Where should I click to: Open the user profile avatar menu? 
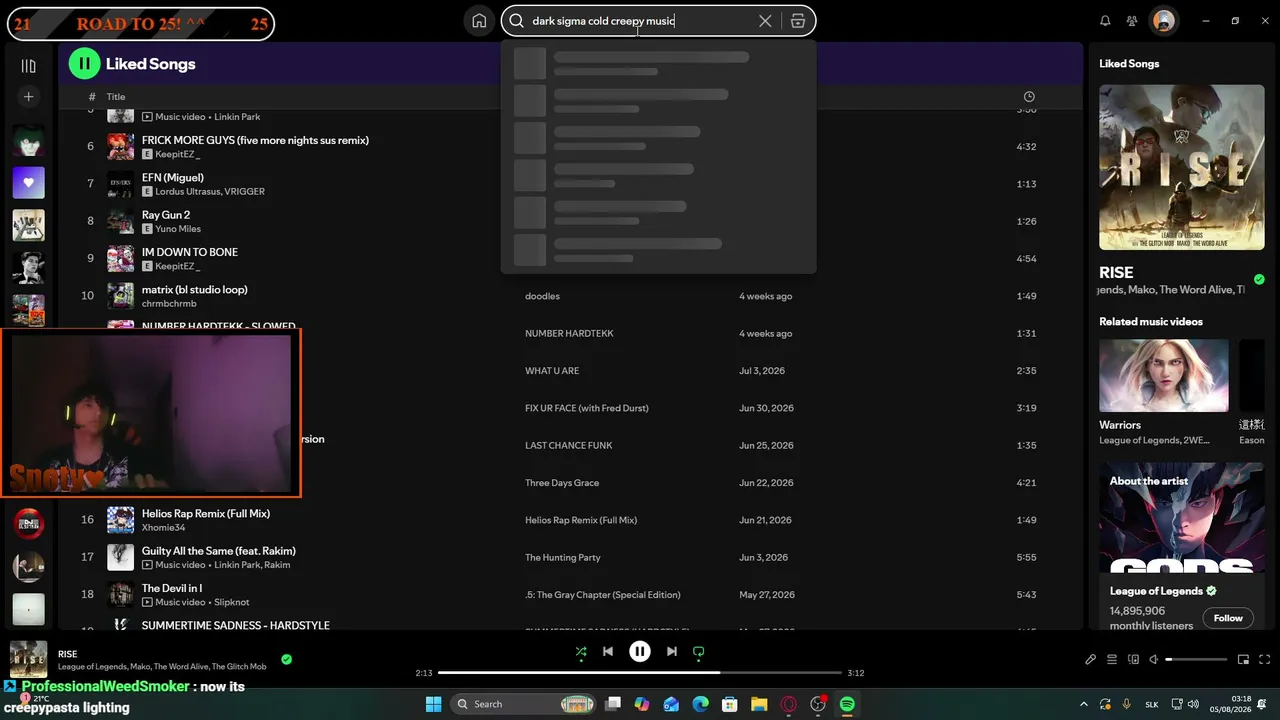click(x=1164, y=21)
